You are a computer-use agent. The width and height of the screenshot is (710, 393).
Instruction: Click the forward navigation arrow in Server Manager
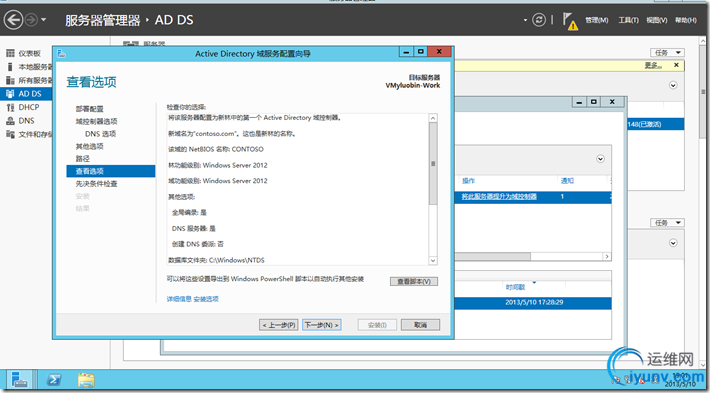coord(31,20)
